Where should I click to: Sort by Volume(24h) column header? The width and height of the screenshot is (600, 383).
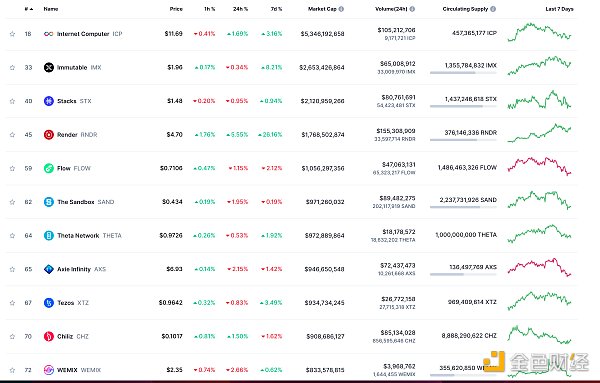point(391,9)
